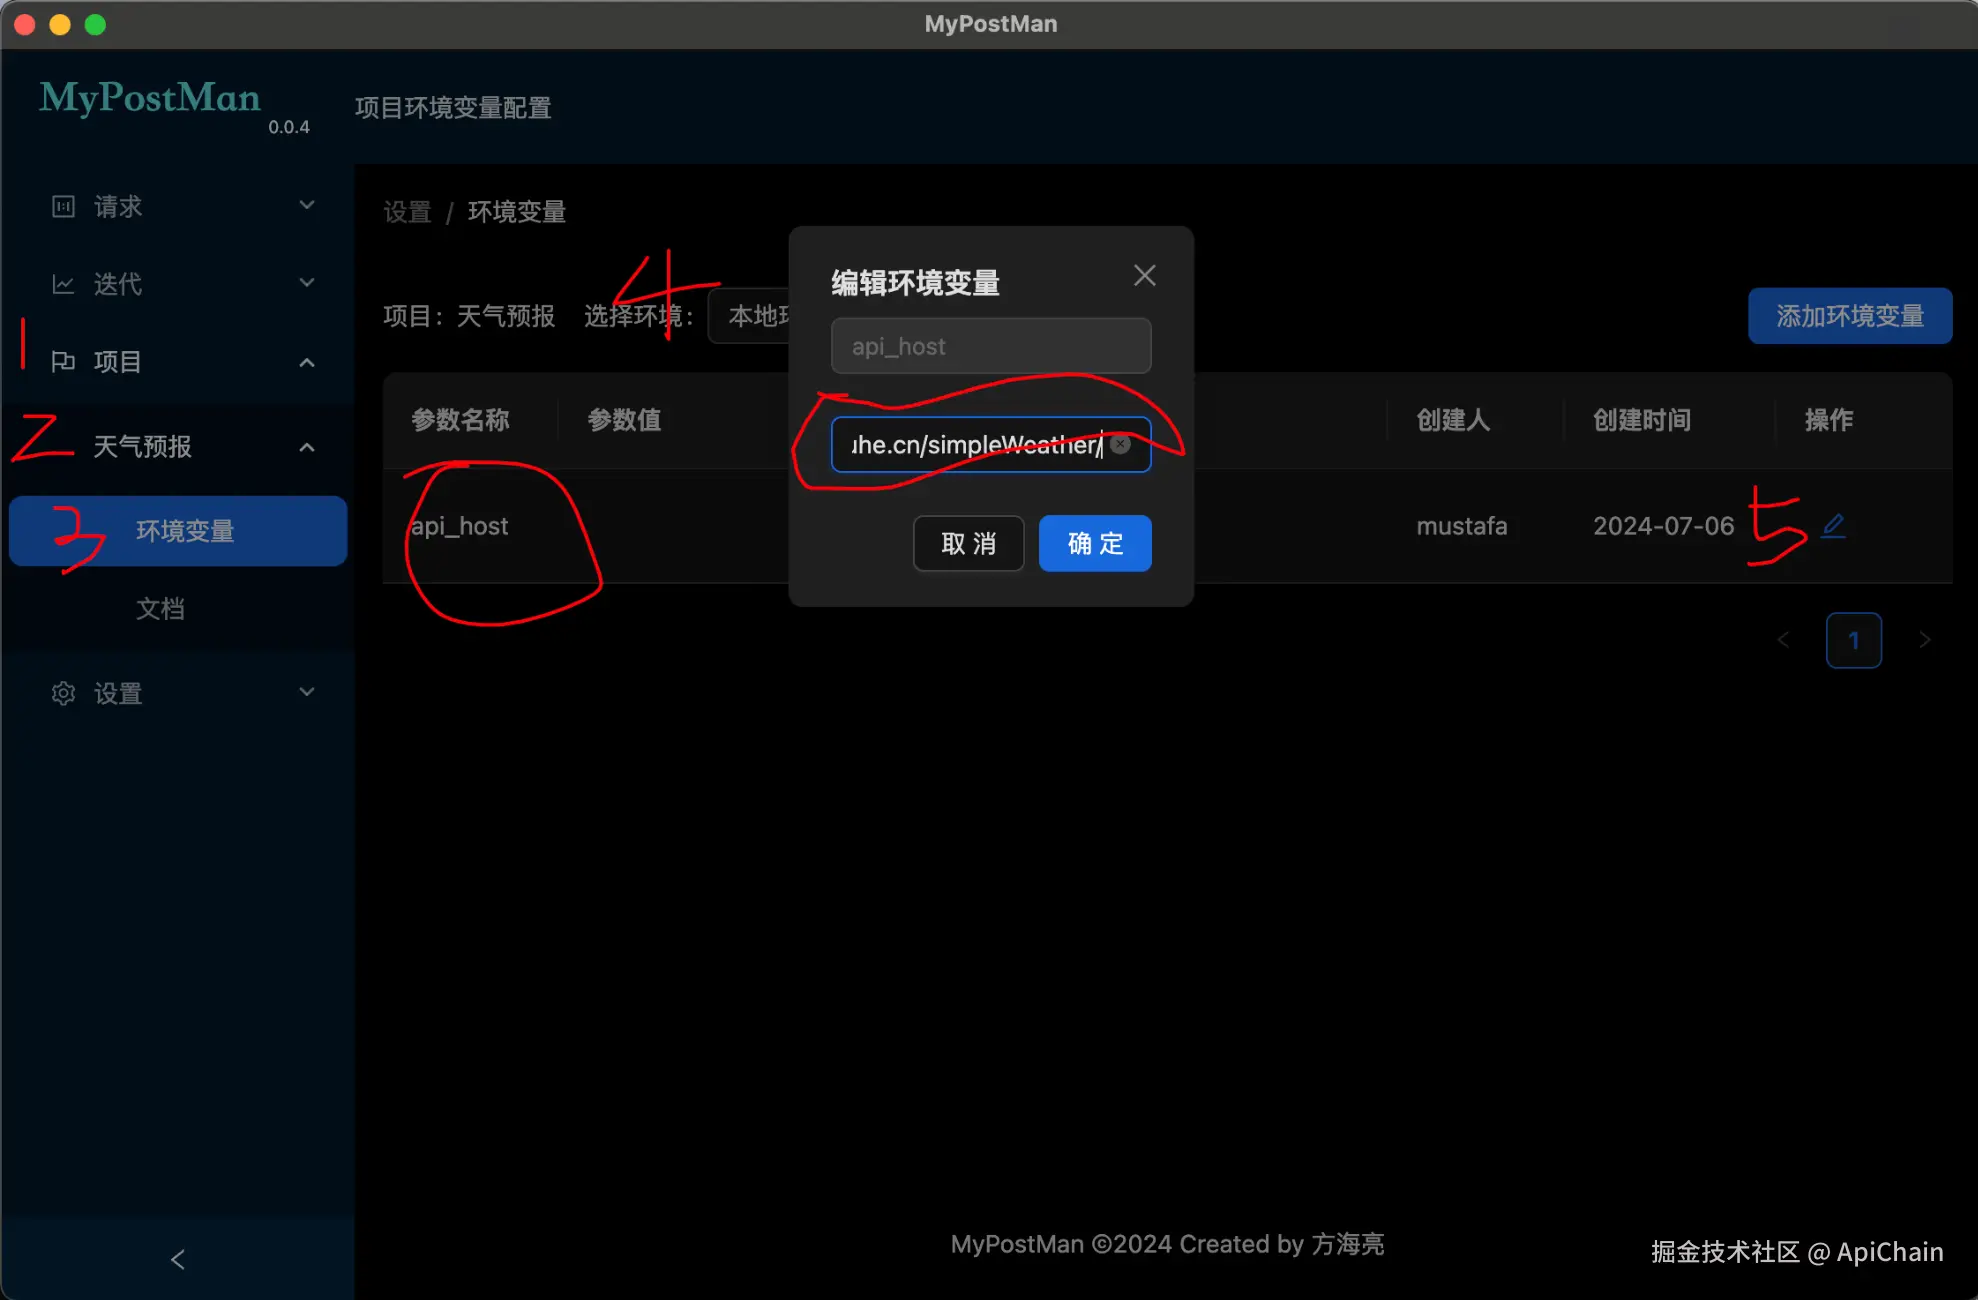Click the 项目 flag icon in sidebar
The image size is (1978, 1300).
pos(63,361)
